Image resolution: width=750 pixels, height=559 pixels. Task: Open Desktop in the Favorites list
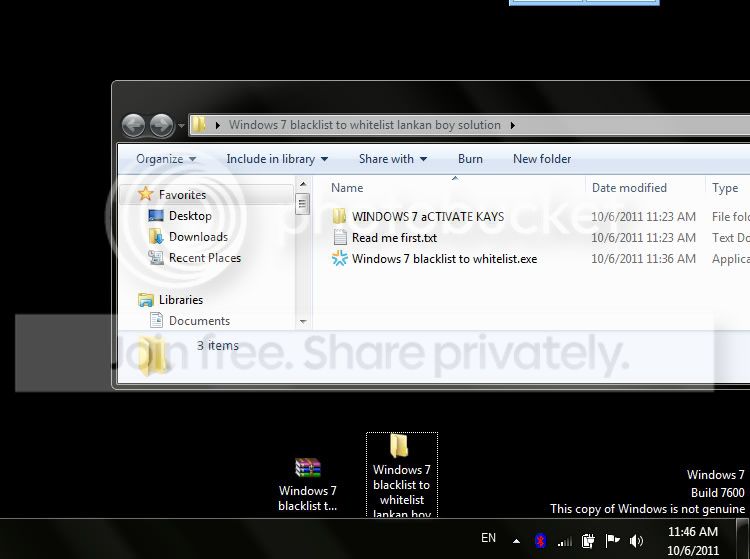click(190, 216)
